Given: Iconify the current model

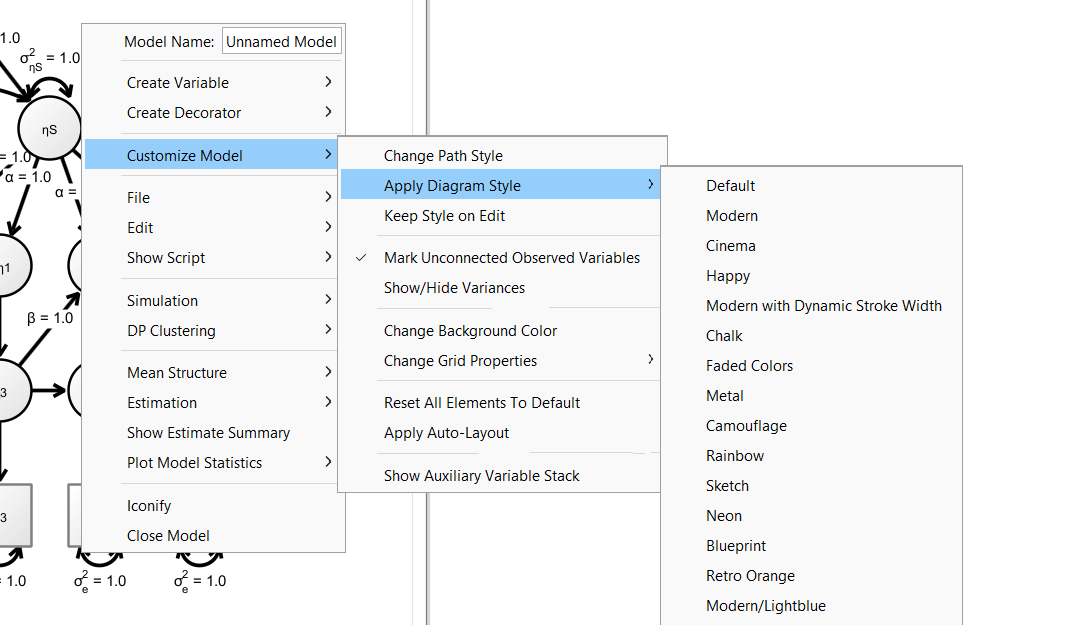Looking at the screenshot, I should click(x=149, y=506).
